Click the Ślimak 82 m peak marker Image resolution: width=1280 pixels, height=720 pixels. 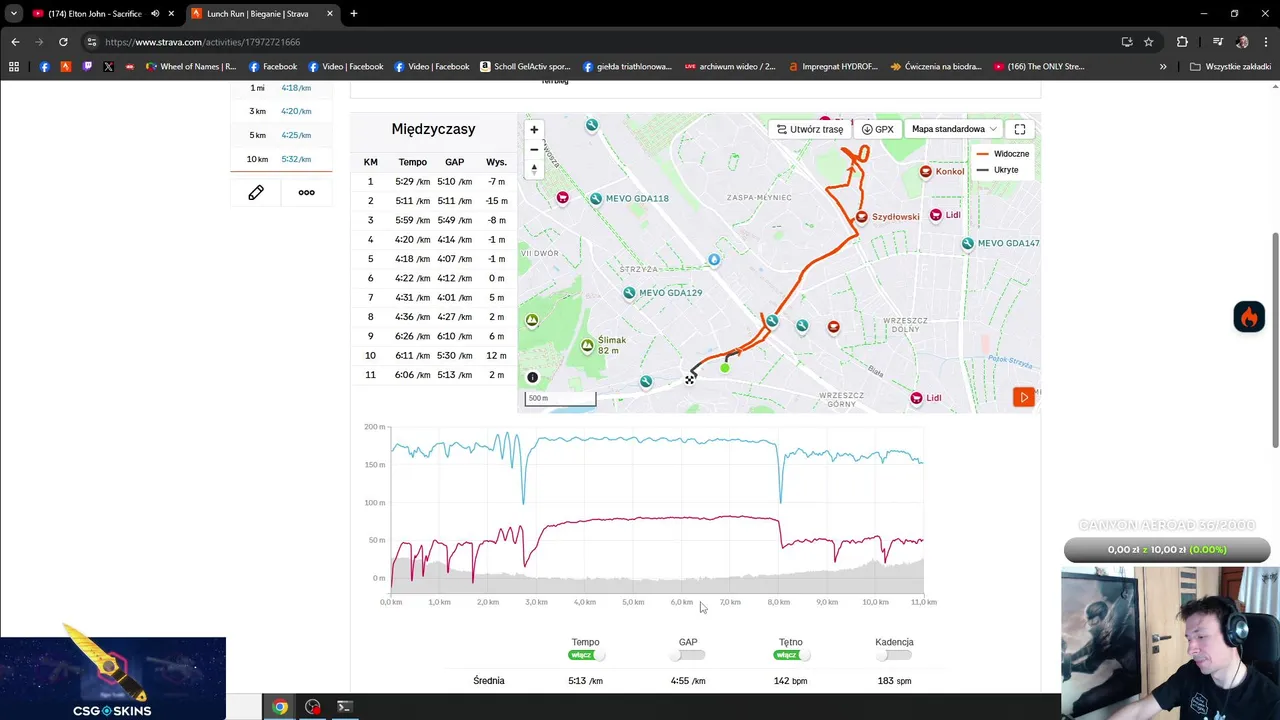pyautogui.click(x=587, y=346)
